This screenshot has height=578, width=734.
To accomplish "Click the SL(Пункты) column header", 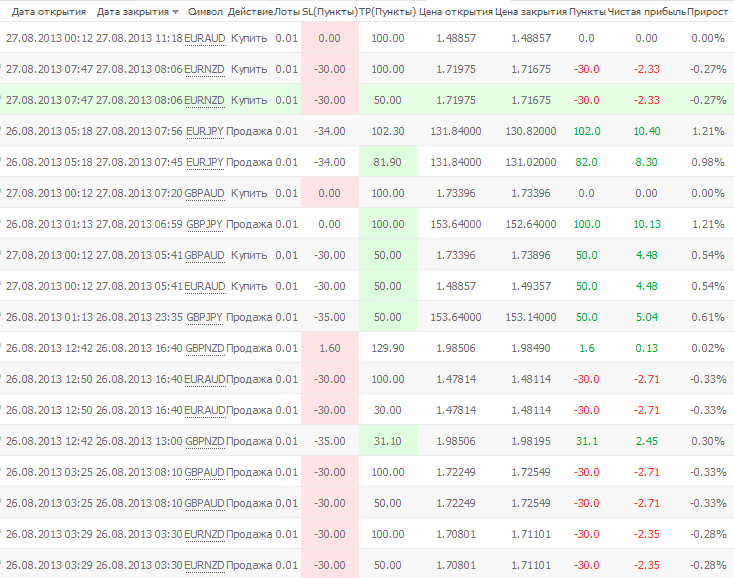I will pos(330,12).
